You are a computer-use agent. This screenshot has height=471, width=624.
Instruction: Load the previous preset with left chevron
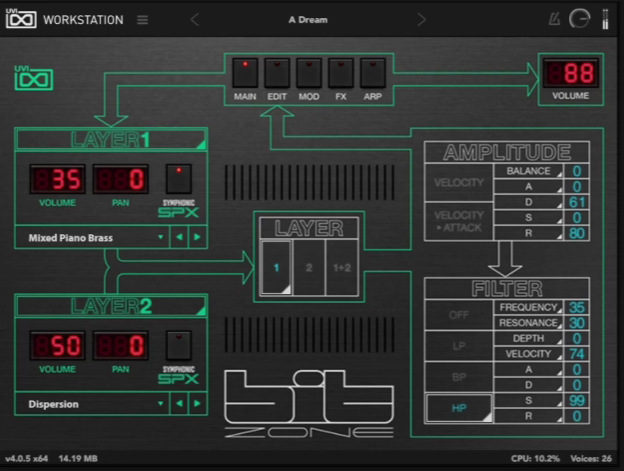195,19
